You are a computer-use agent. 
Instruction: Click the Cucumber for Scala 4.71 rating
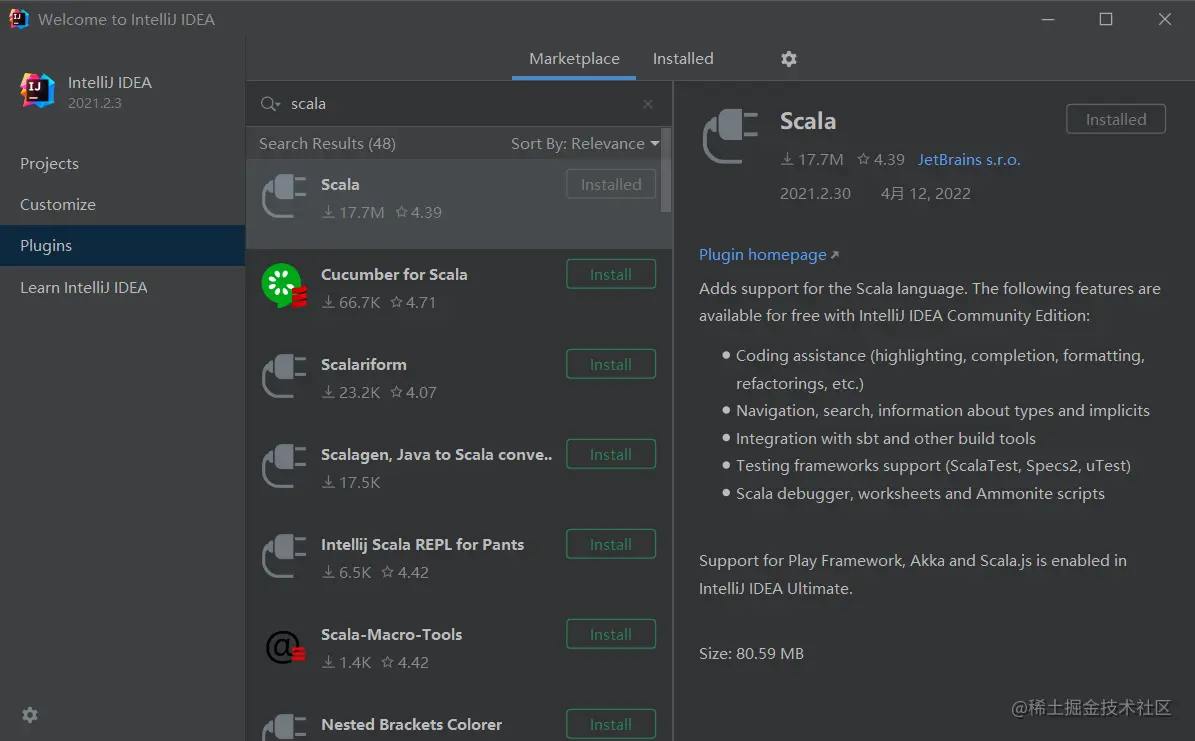413,303
